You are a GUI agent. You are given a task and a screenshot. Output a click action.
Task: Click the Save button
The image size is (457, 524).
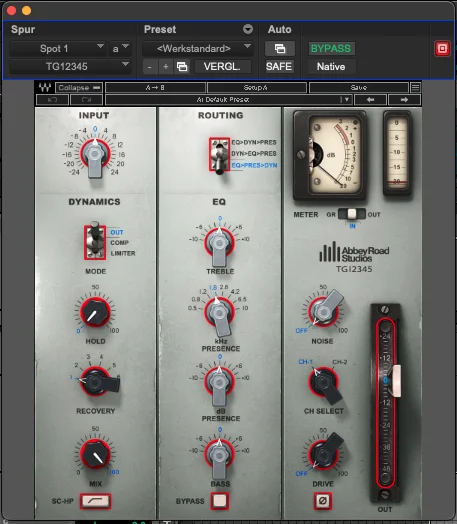[x=358, y=88]
